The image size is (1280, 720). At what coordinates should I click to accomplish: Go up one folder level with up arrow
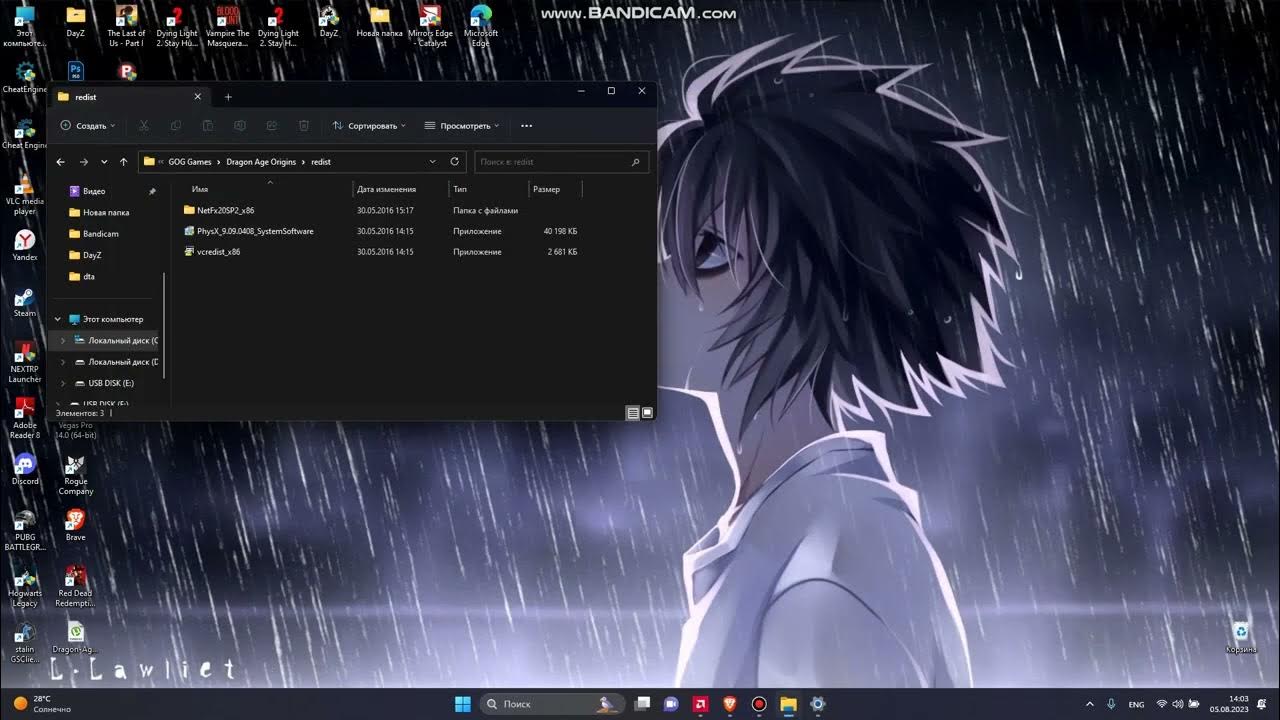[x=123, y=161]
